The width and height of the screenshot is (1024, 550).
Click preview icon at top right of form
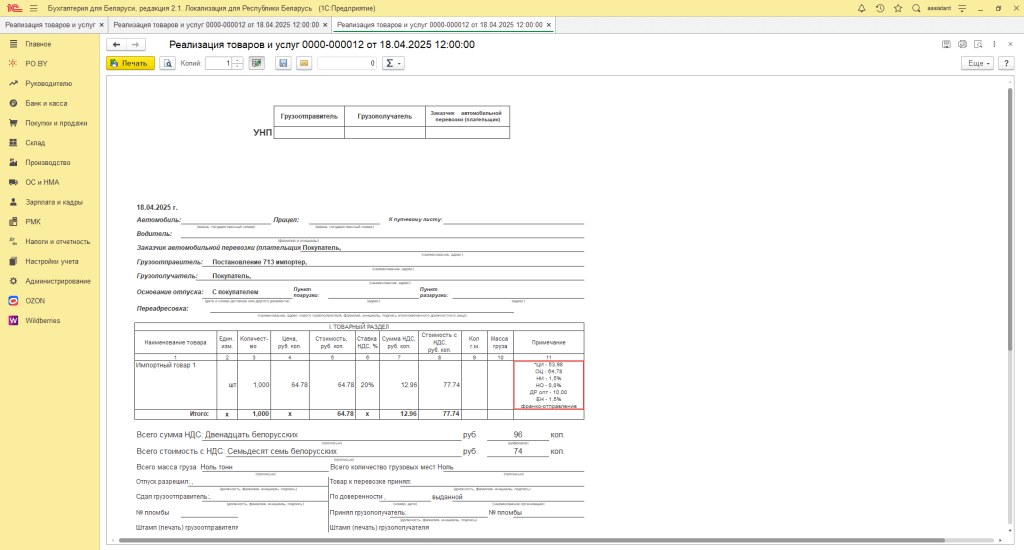(x=978, y=44)
